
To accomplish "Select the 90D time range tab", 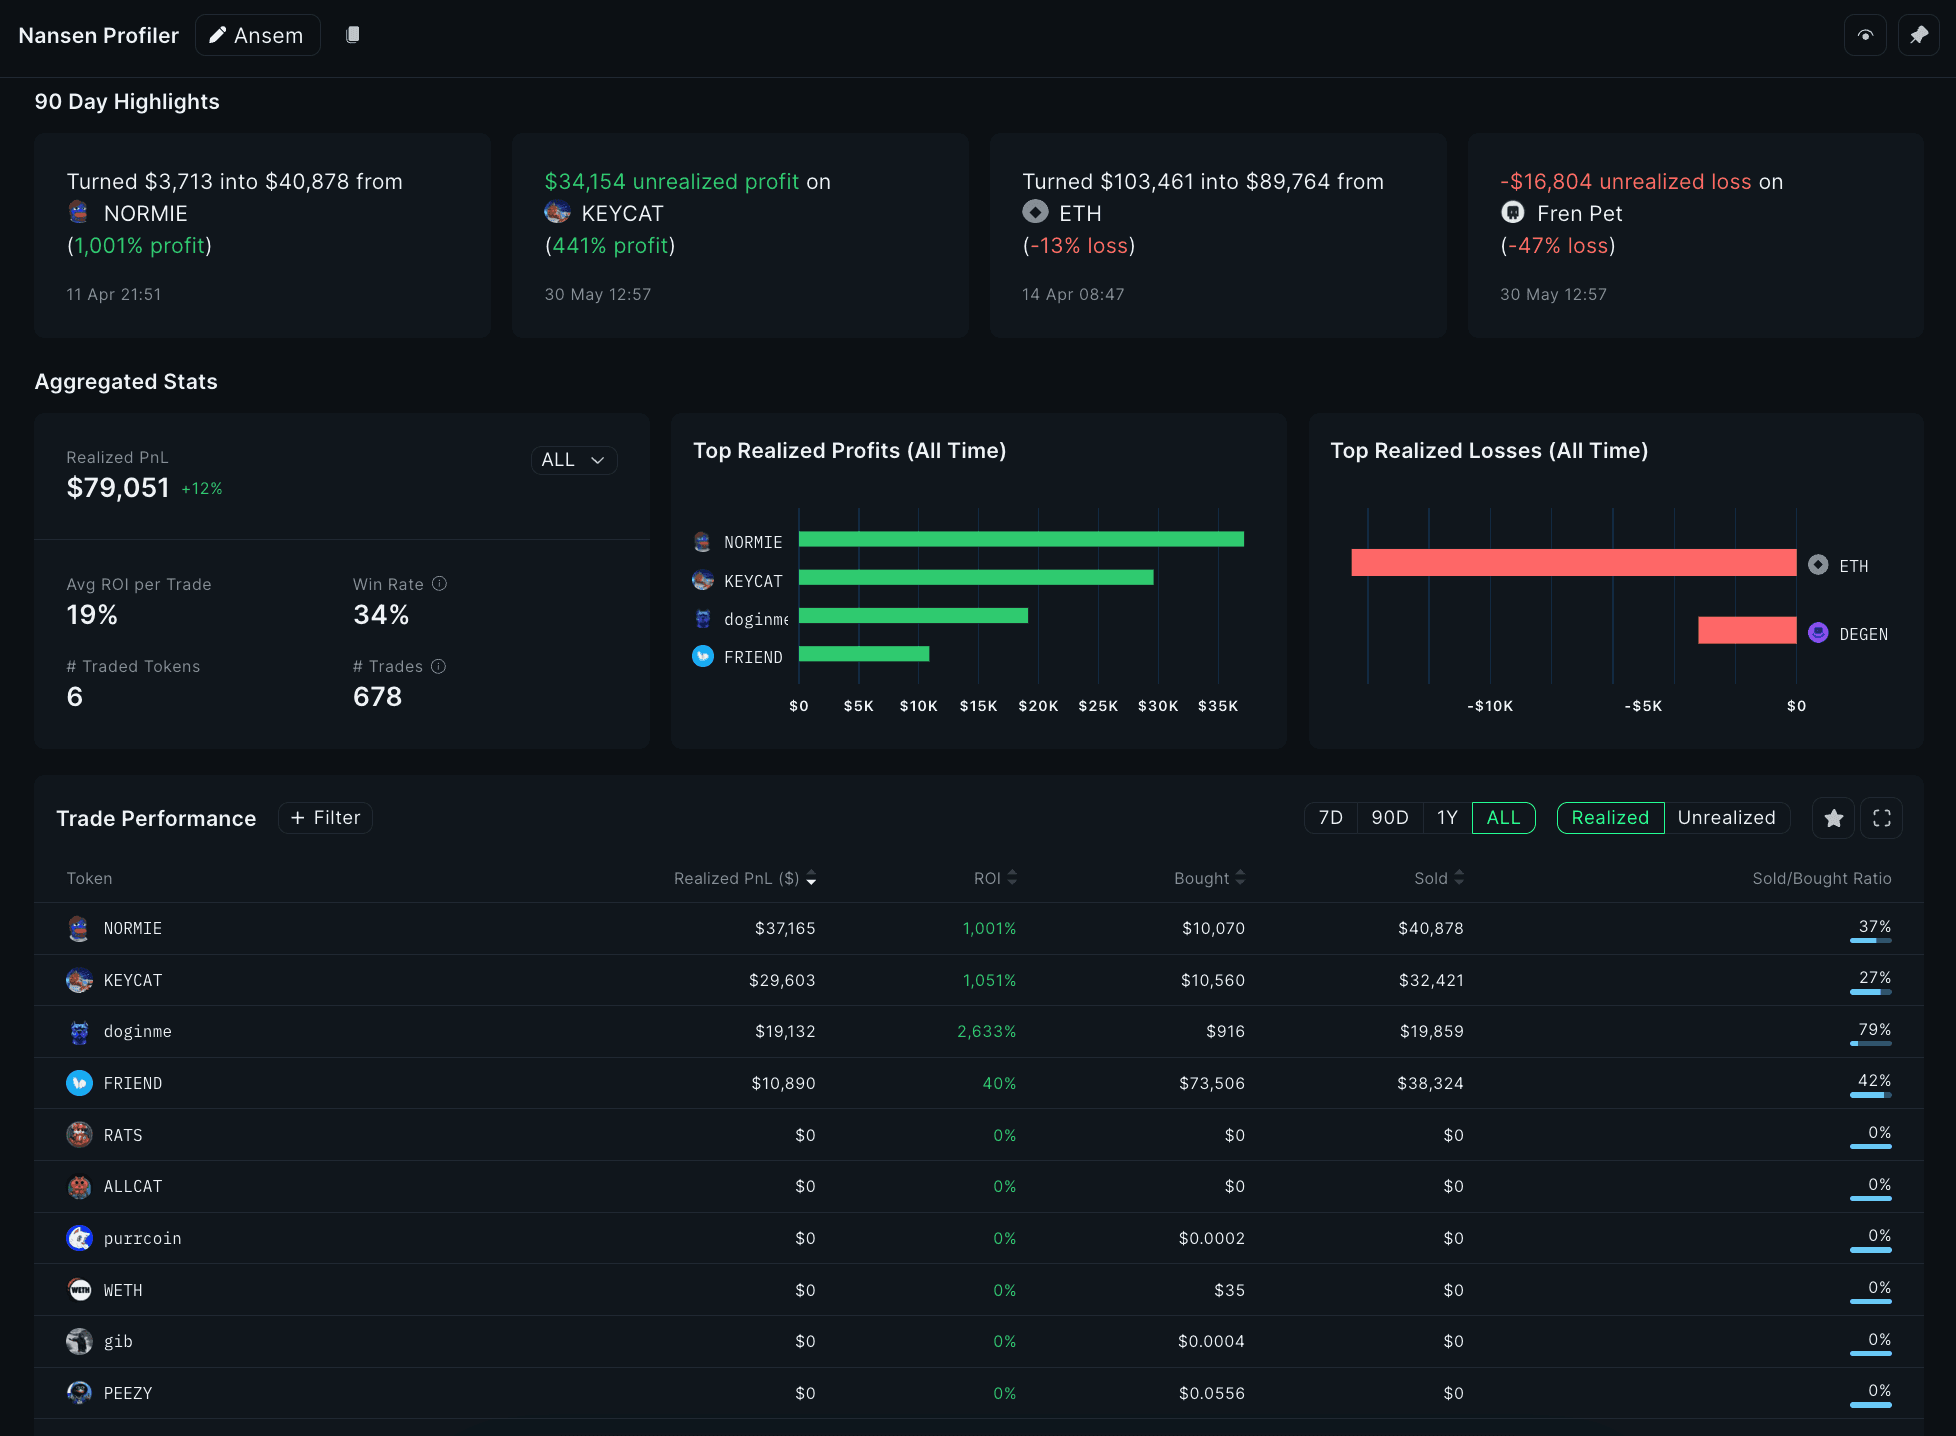I will (1389, 818).
